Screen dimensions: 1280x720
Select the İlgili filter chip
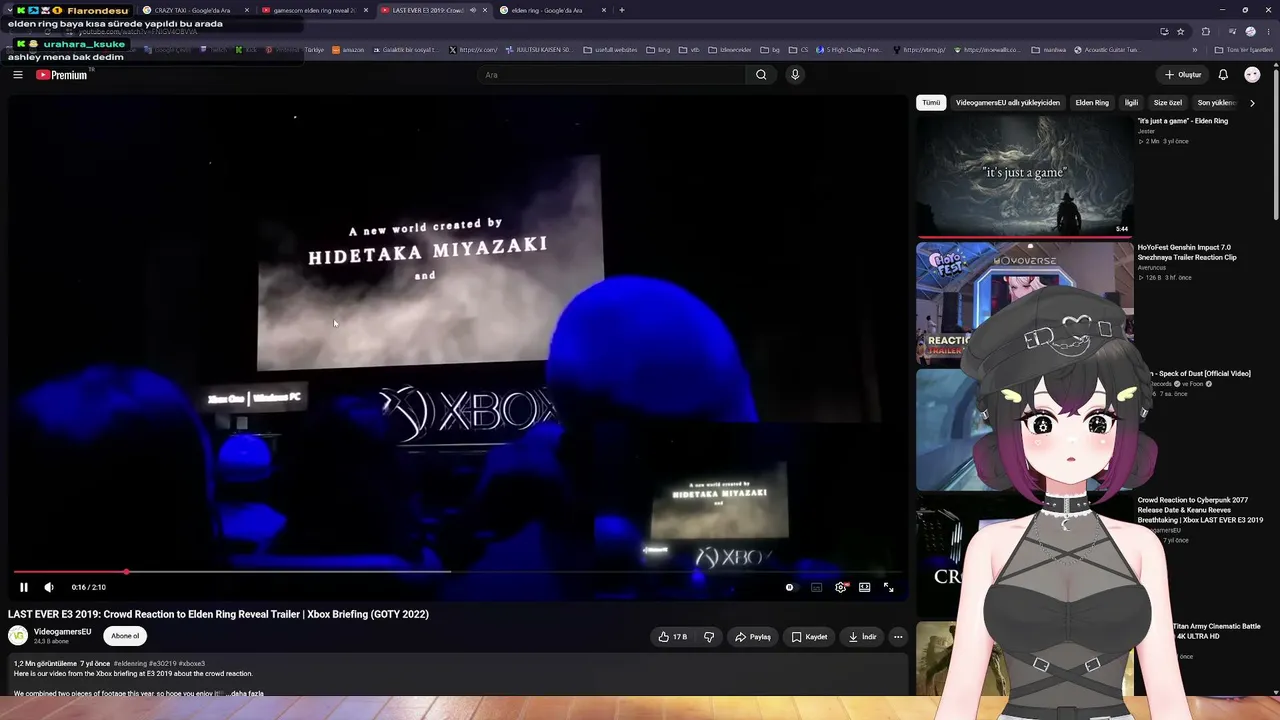point(1131,103)
